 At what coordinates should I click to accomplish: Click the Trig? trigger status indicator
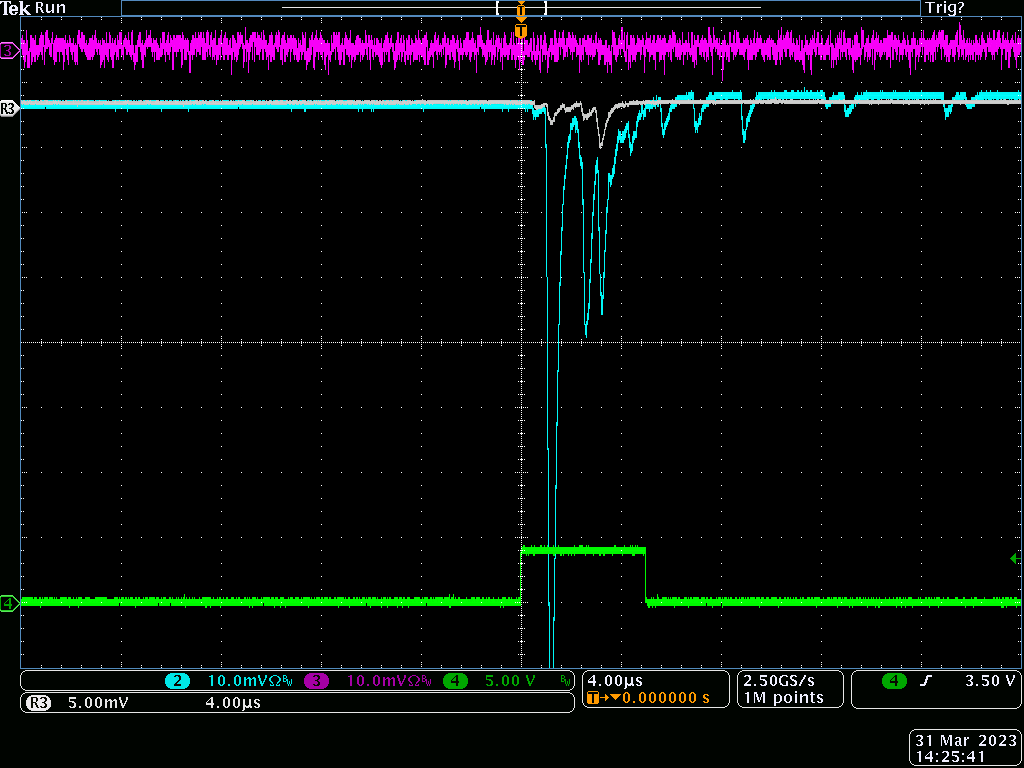pyautogui.click(x=945, y=8)
